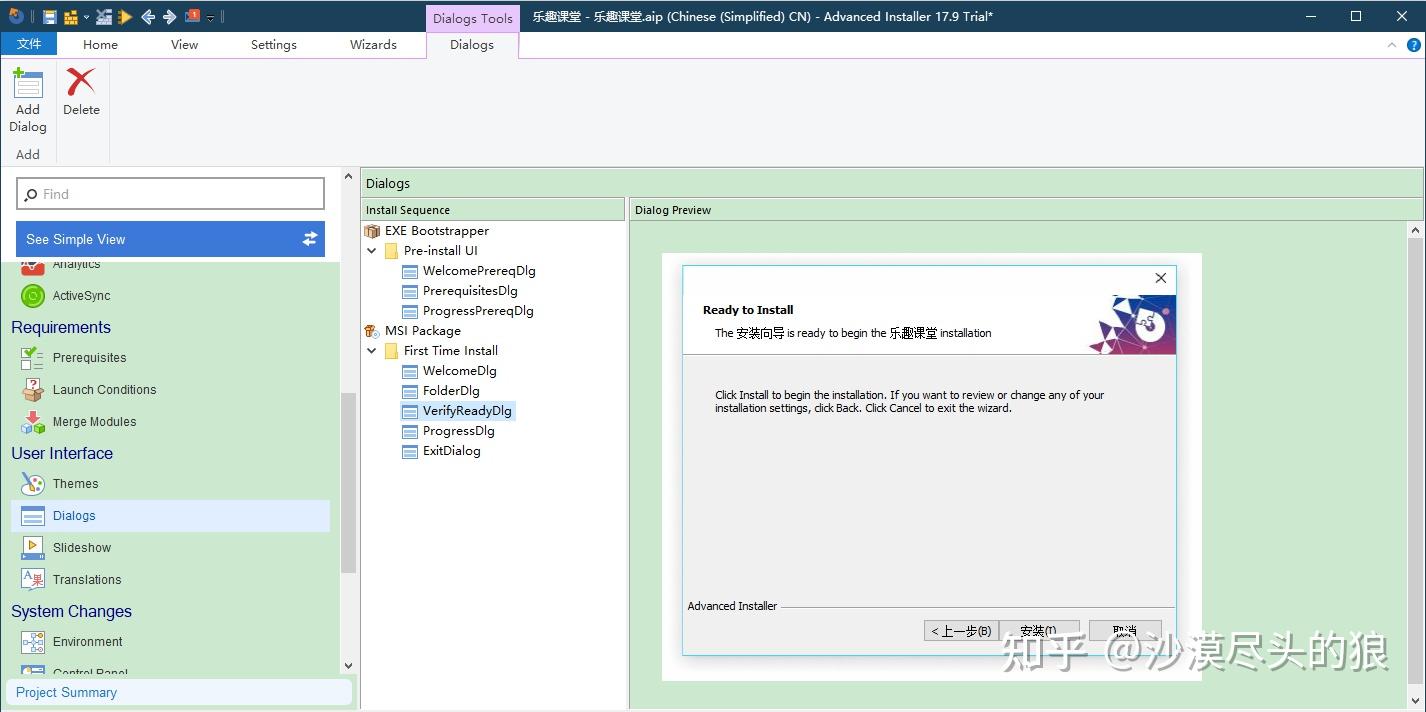
Task: Switch to the Home ribbon tab
Action: pos(100,44)
